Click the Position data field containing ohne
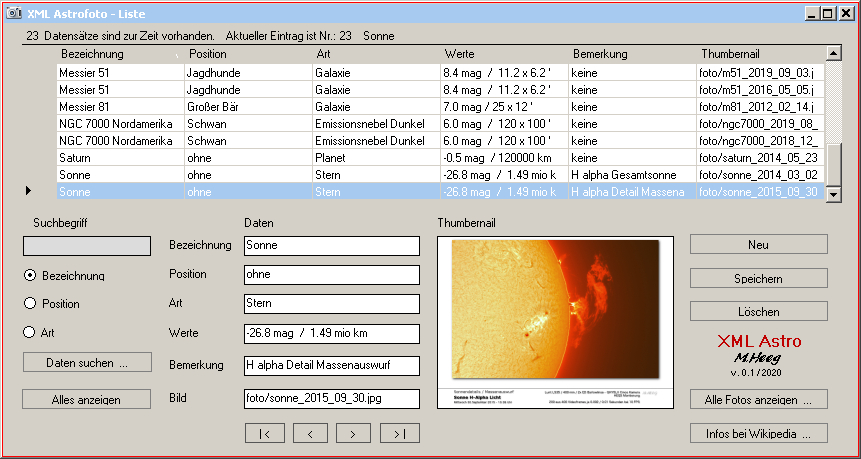Viewport: 861px width, 459px height. [332, 275]
